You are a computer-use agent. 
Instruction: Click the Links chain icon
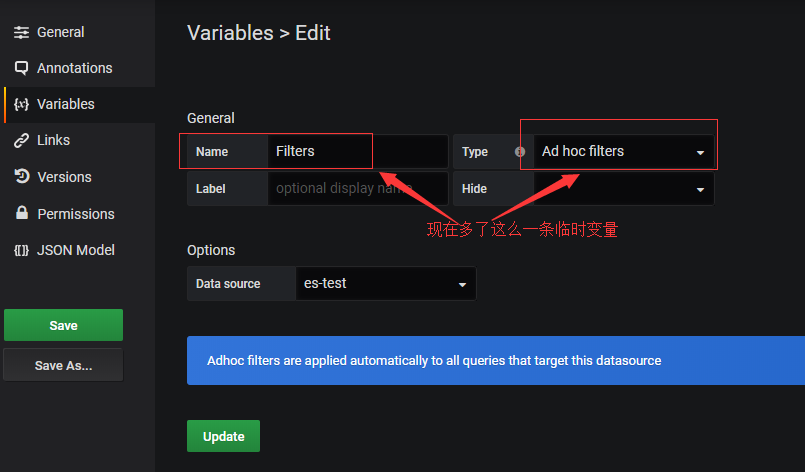click(x=21, y=140)
